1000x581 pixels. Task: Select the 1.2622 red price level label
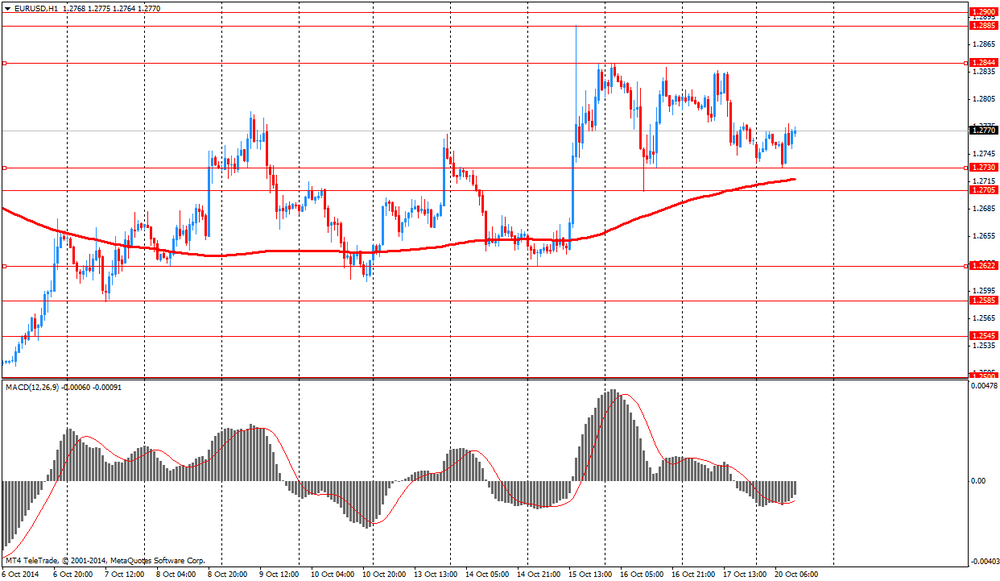983,265
